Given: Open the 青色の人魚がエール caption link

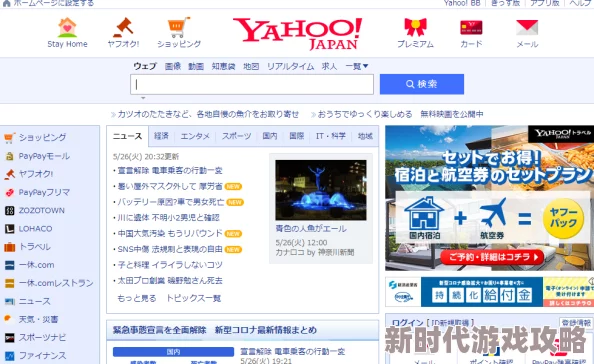Looking at the screenshot, I should pos(311,229).
